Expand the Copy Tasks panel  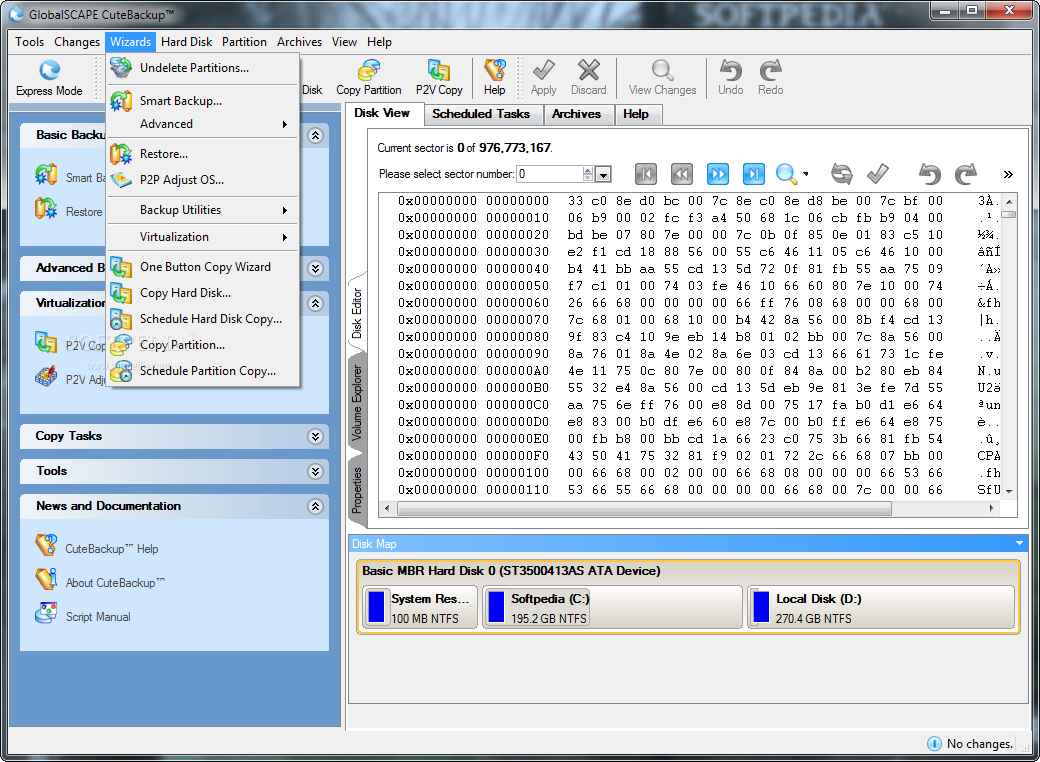(x=316, y=436)
